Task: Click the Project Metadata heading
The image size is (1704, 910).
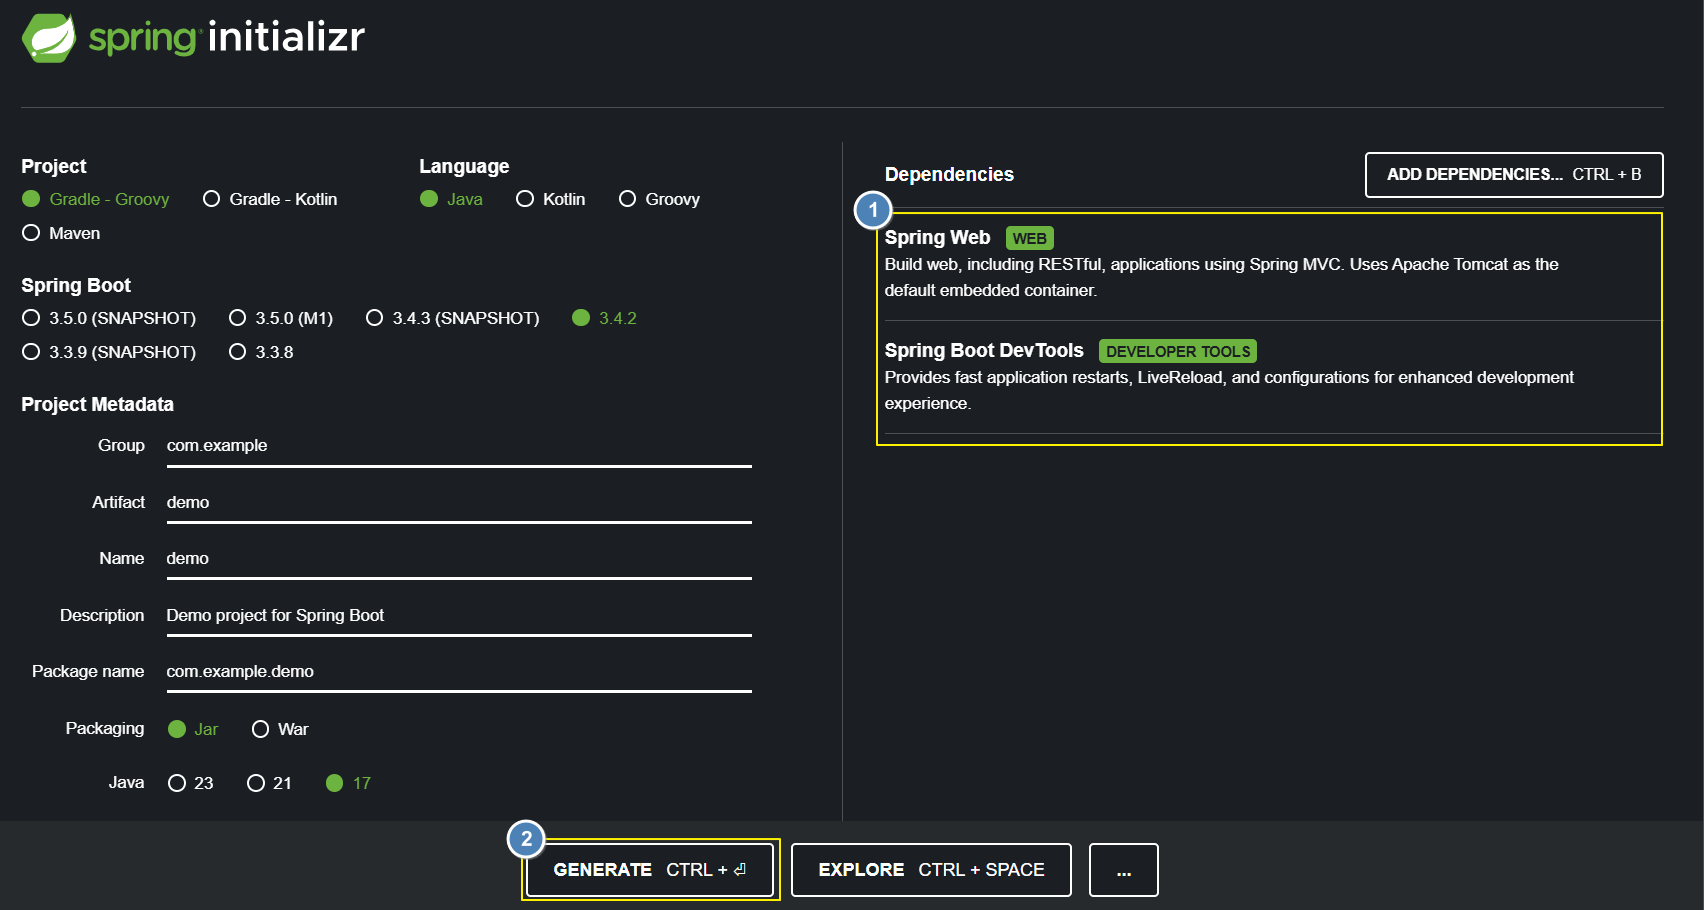Action: 97,404
